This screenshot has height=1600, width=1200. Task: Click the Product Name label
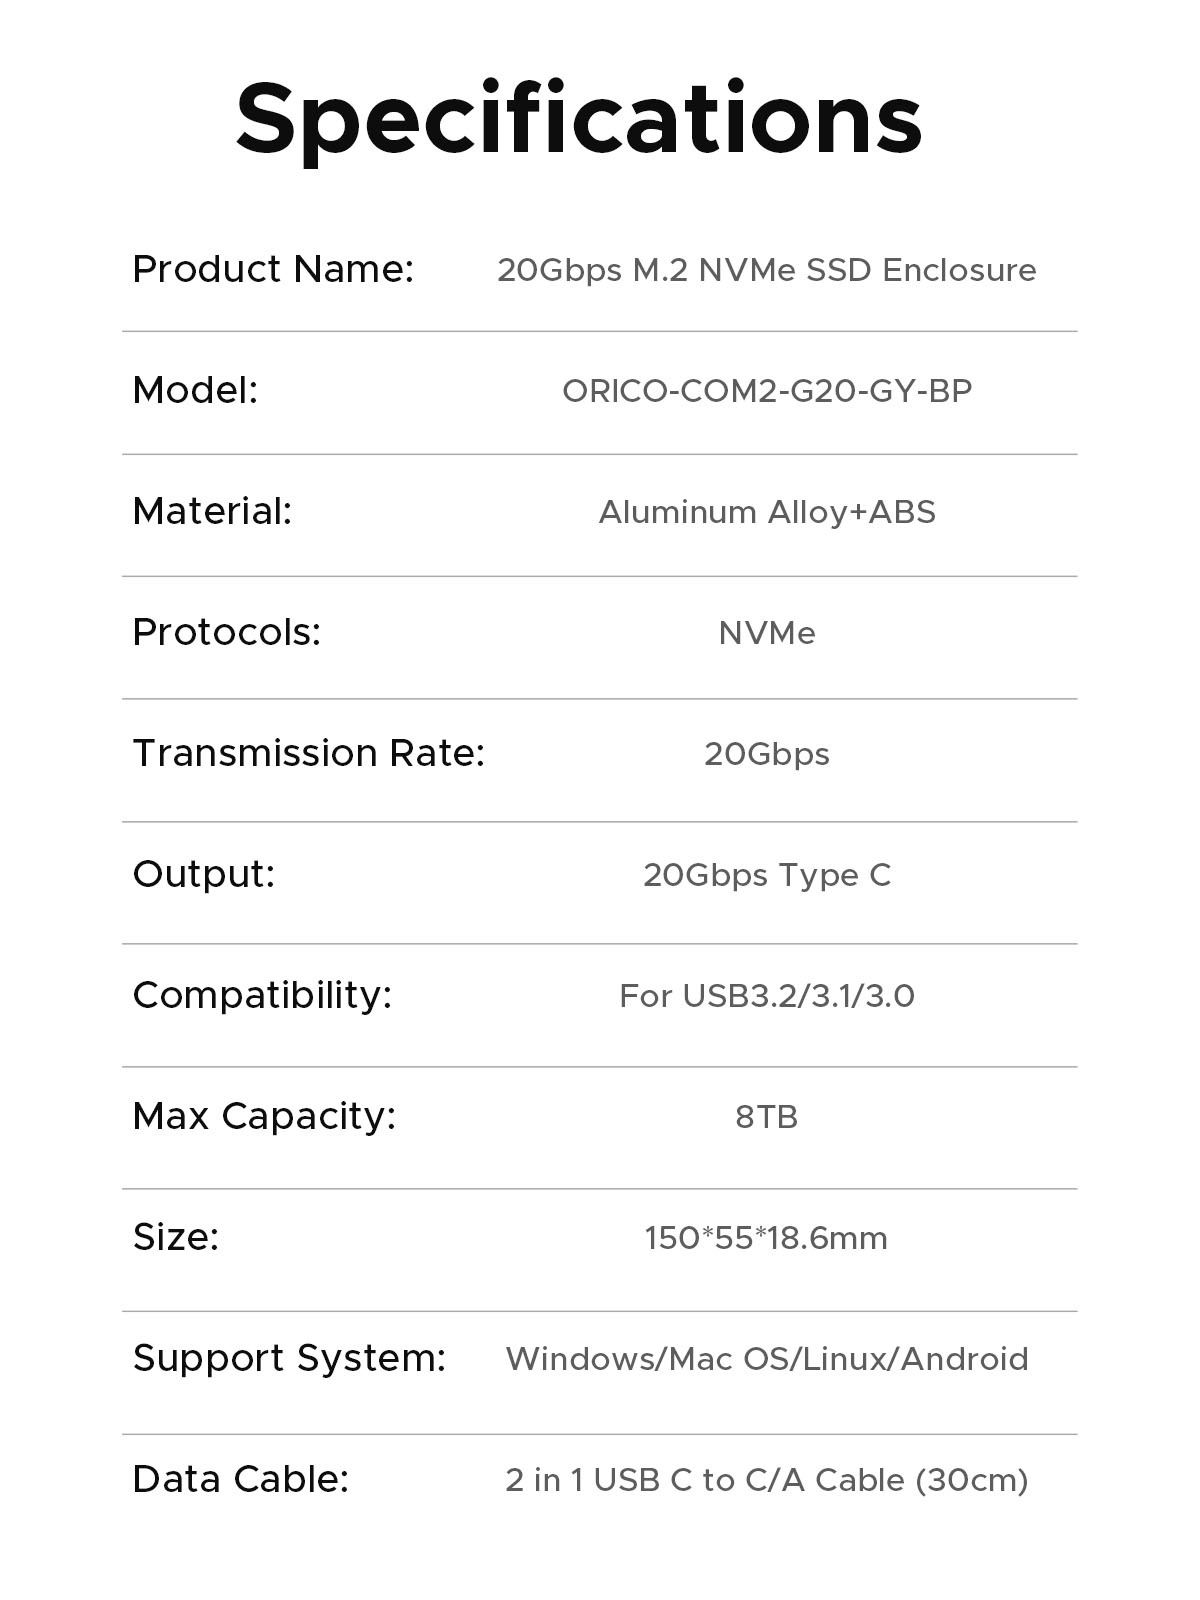273,269
